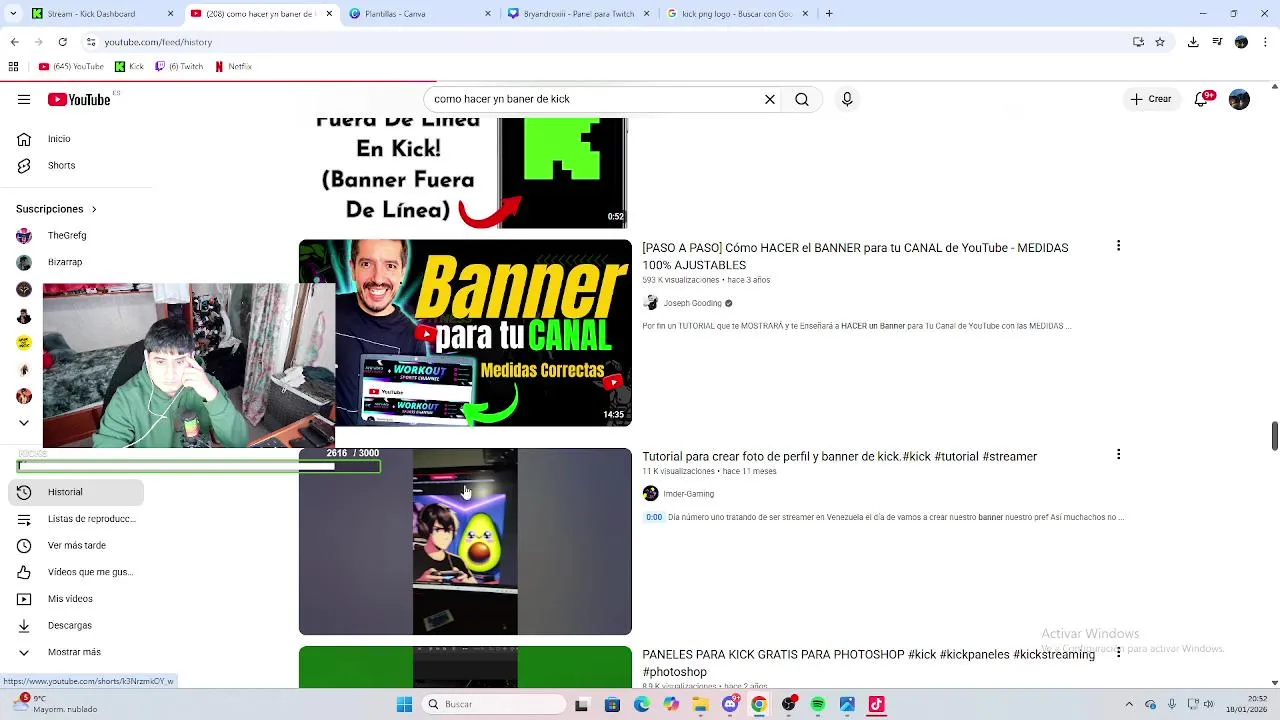Open the Twitch bookmark

(x=179, y=66)
